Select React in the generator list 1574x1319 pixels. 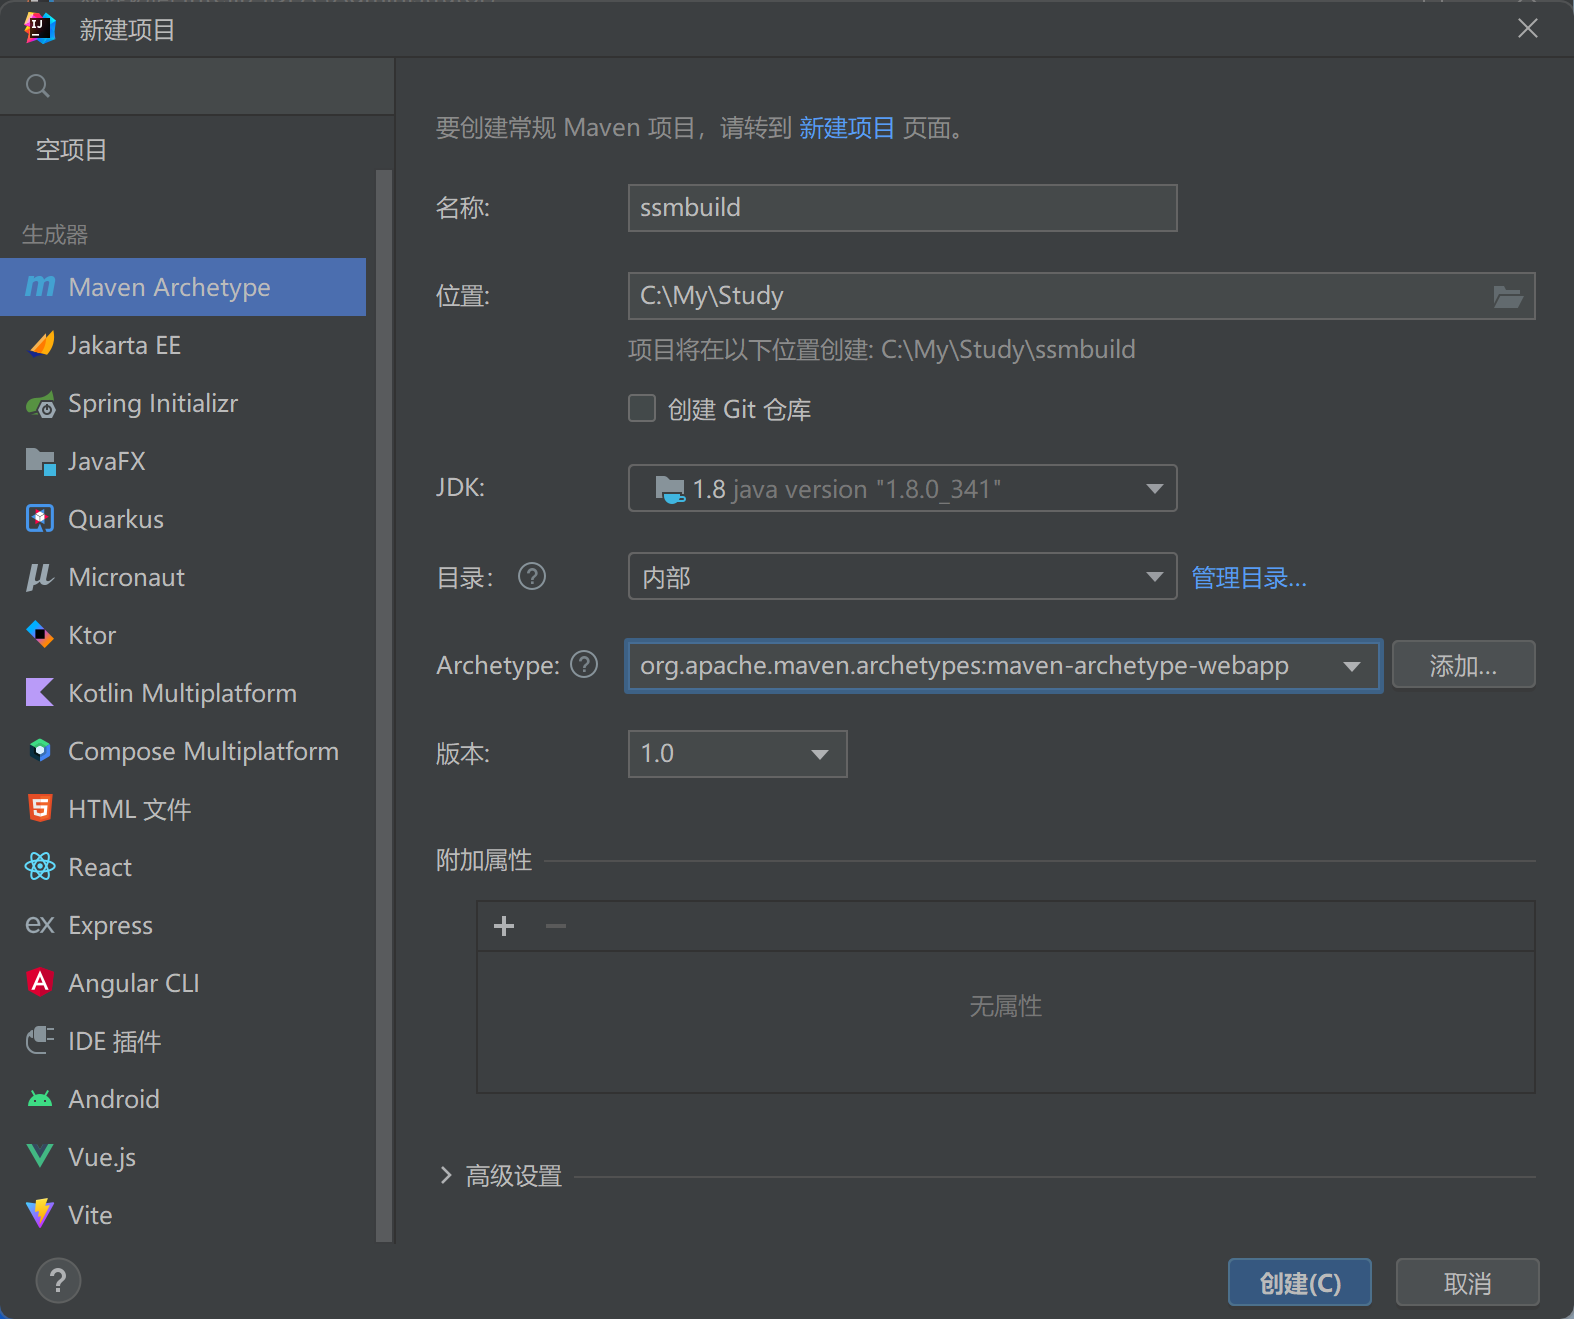coord(183,867)
